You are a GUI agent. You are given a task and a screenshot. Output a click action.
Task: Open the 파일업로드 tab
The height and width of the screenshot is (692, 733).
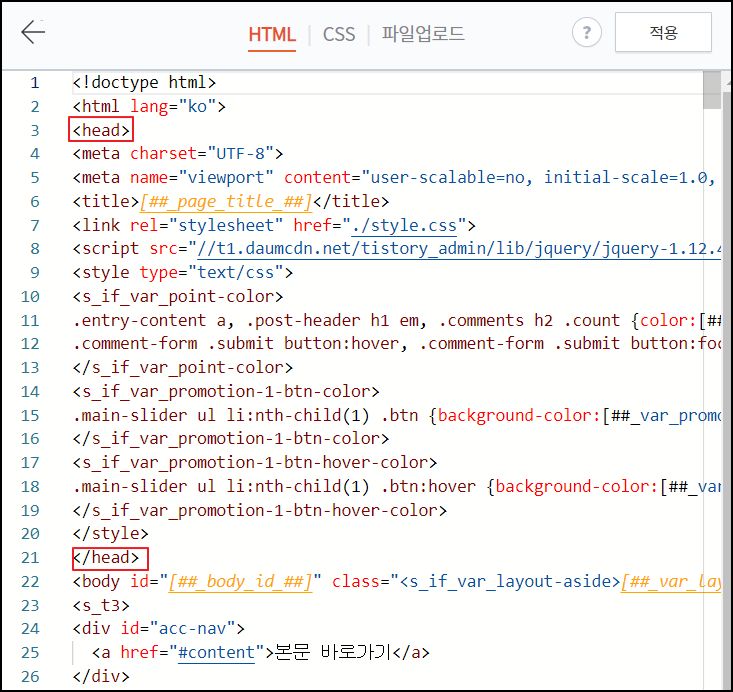coord(423,34)
